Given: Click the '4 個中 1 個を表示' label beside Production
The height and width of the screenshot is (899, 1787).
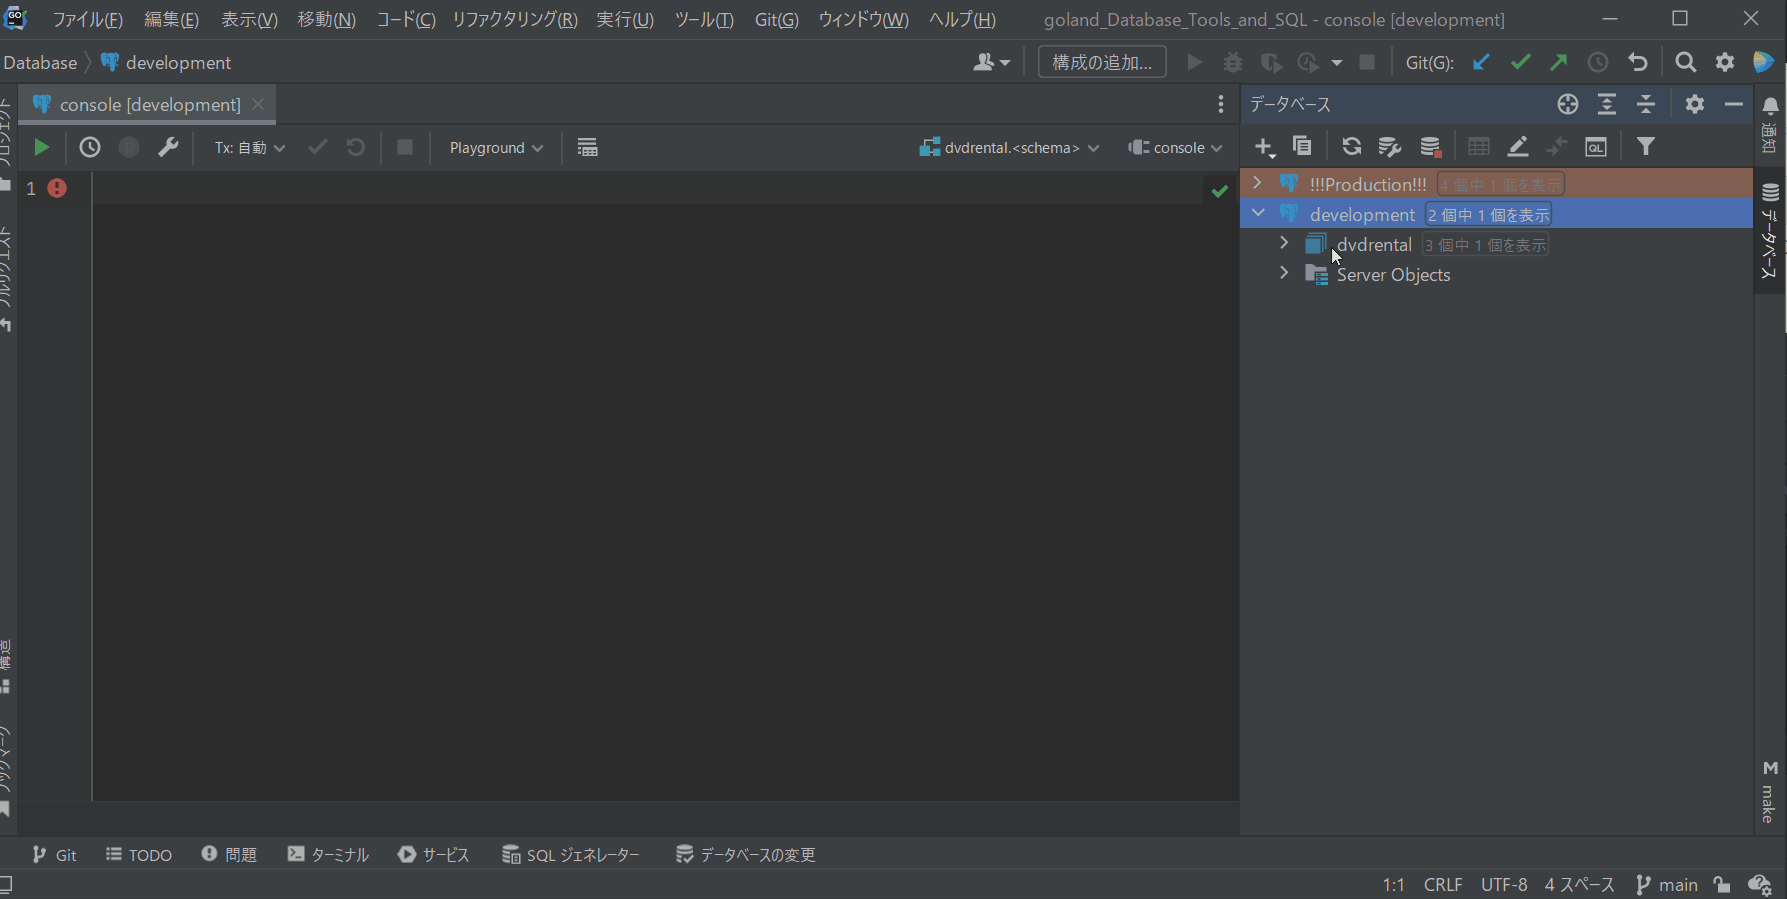Looking at the screenshot, I should pyautogui.click(x=1501, y=185).
